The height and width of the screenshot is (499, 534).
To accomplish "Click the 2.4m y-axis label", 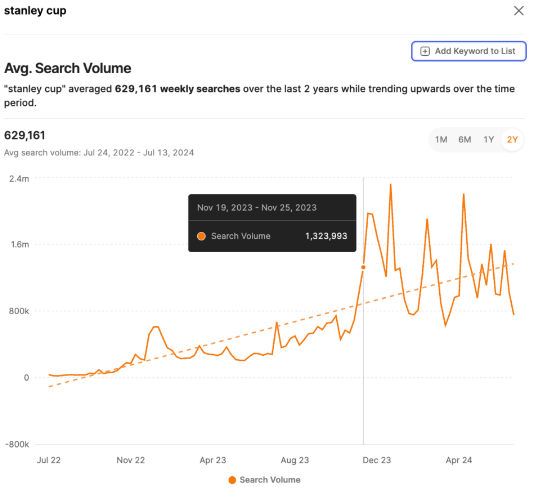I will (19, 179).
